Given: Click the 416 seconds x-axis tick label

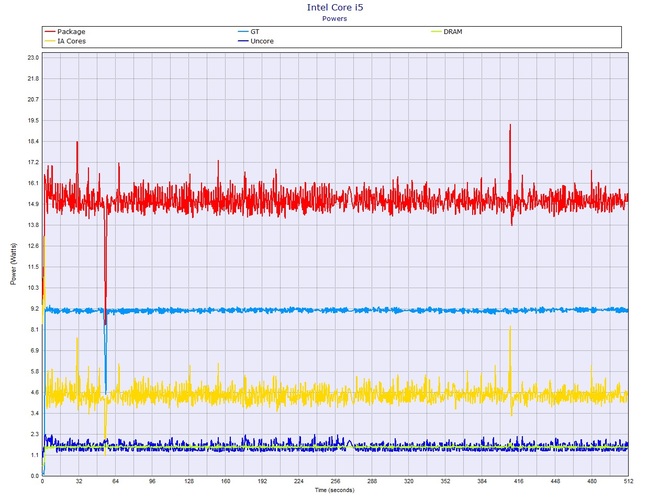Looking at the screenshot, I should click(519, 481).
